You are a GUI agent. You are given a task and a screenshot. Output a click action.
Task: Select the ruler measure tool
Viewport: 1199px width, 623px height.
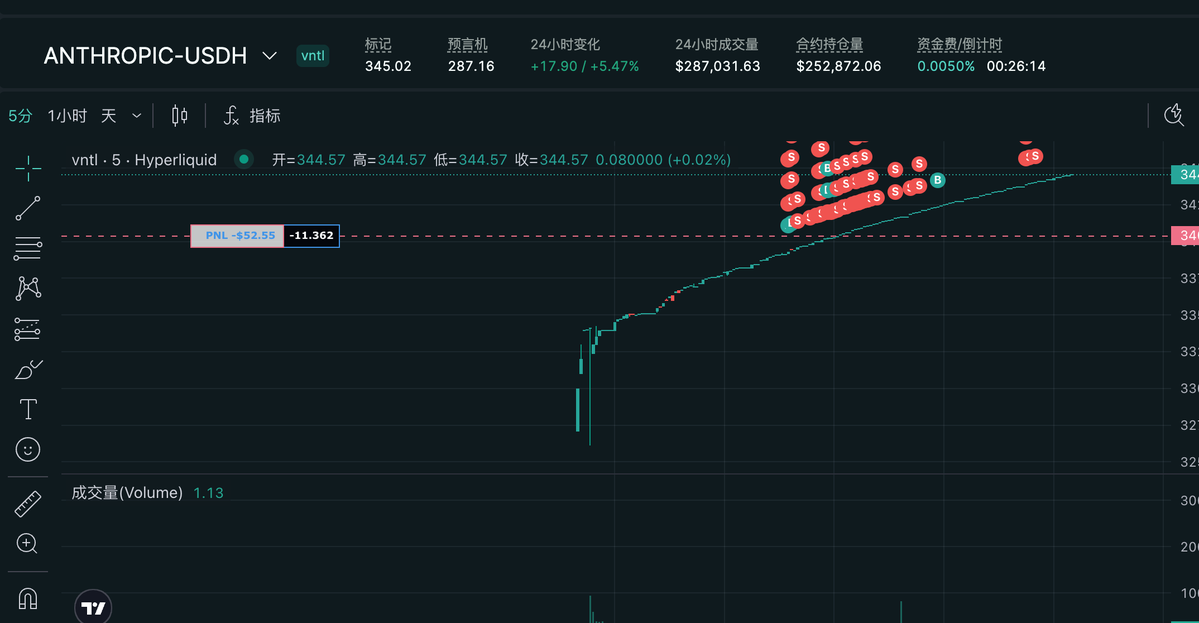(28, 505)
